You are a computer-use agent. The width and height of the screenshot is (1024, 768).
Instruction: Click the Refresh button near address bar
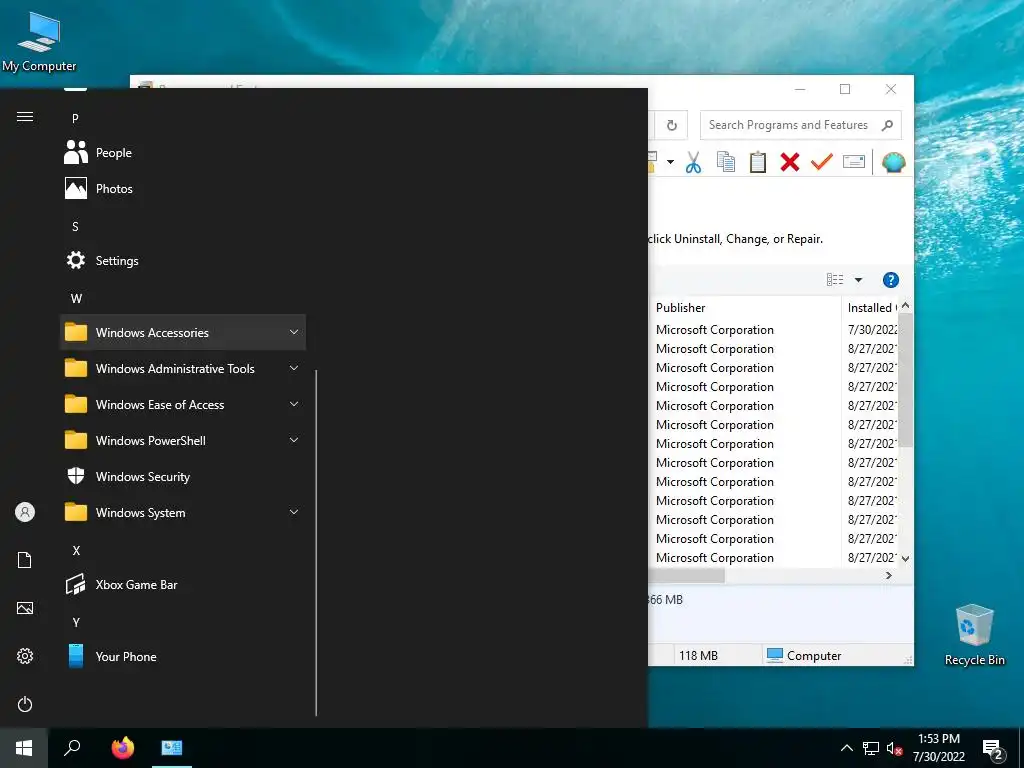pos(671,125)
